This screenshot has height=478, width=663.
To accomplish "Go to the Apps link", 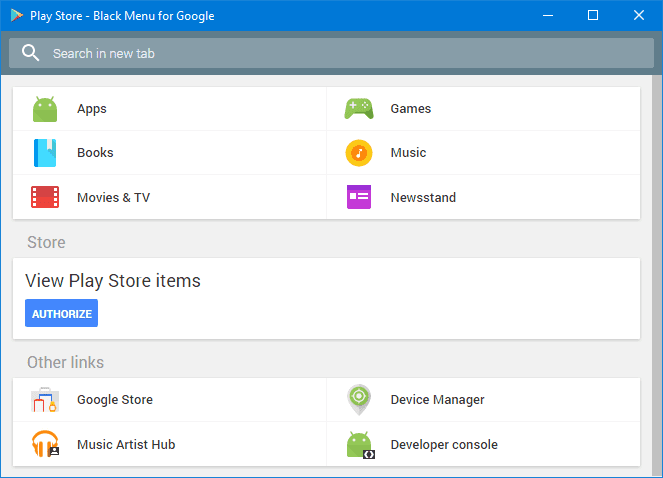I will click(92, 109).
